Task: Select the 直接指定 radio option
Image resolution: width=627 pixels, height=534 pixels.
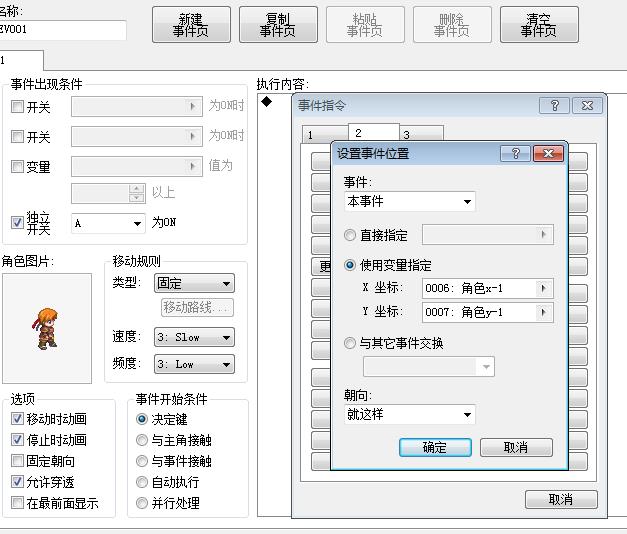Action: pos(350,235)
